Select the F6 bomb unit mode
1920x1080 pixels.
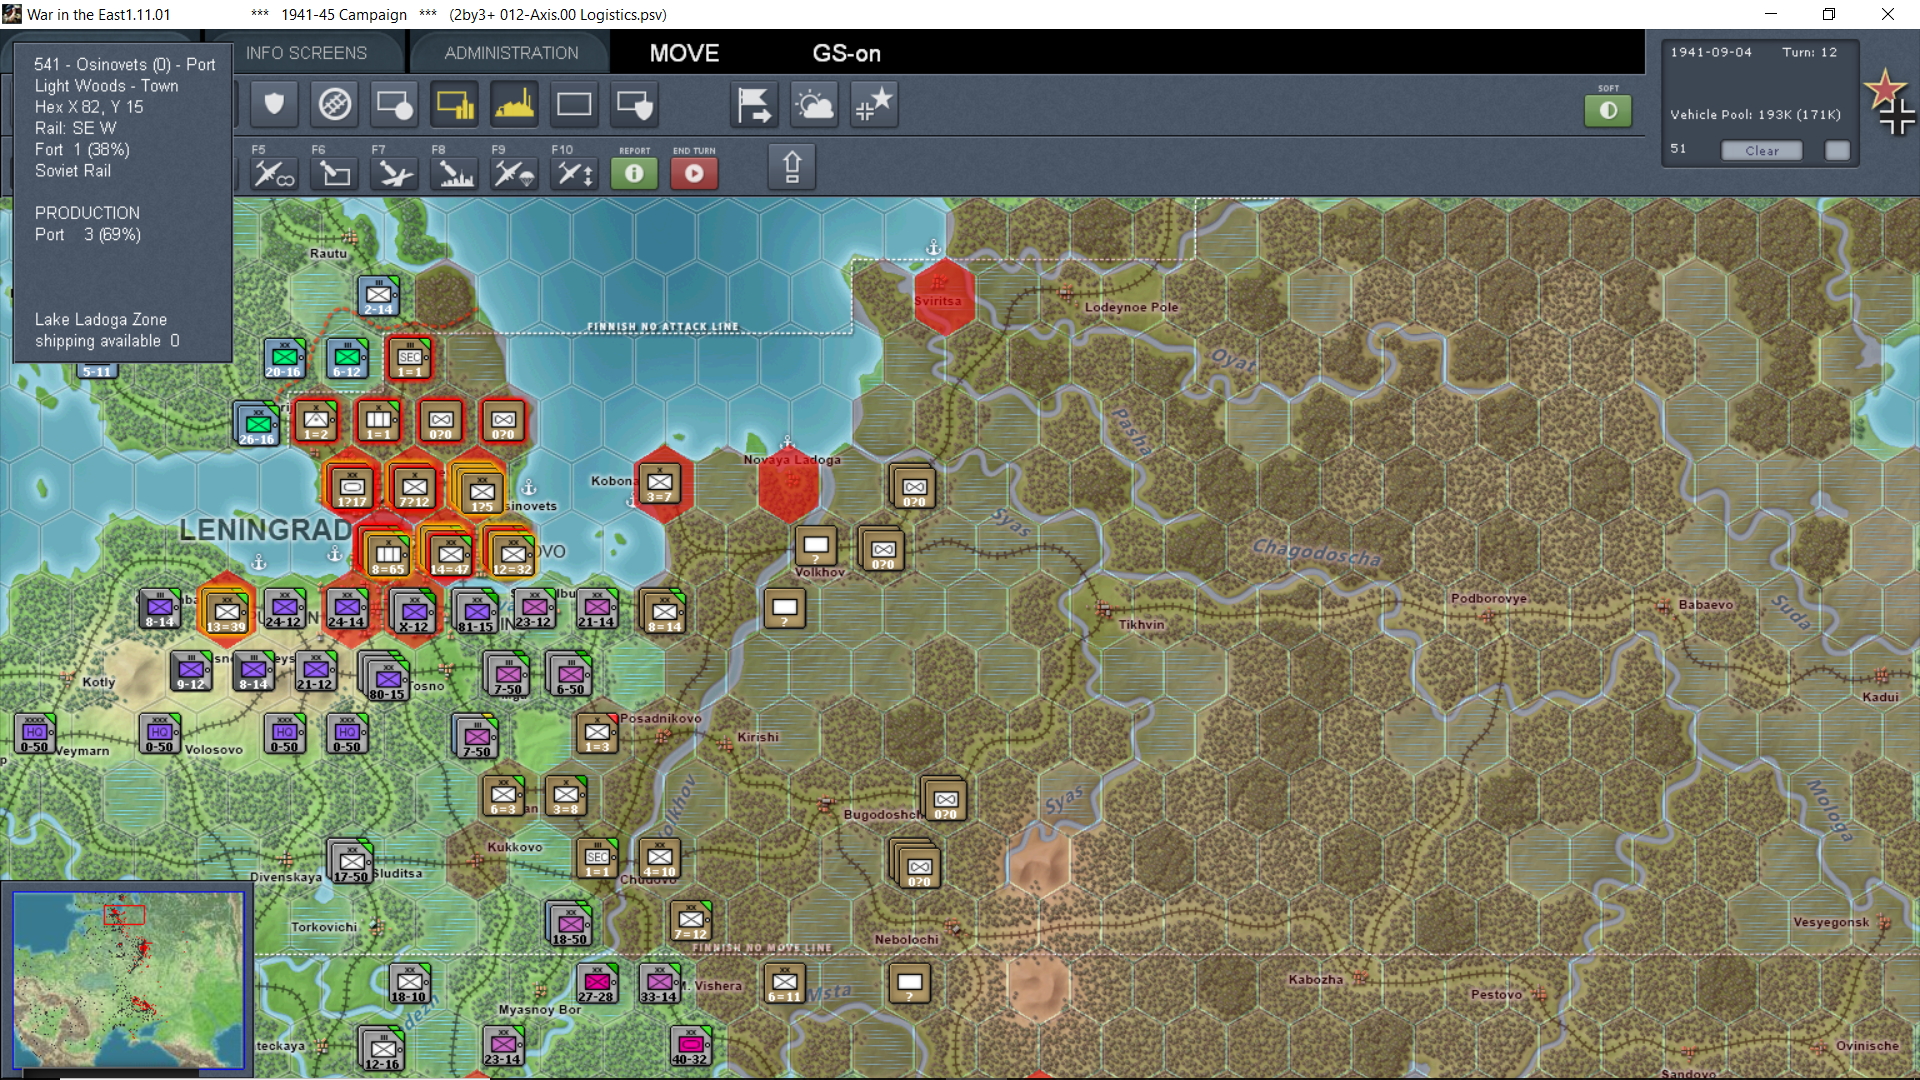coord(334,173)
